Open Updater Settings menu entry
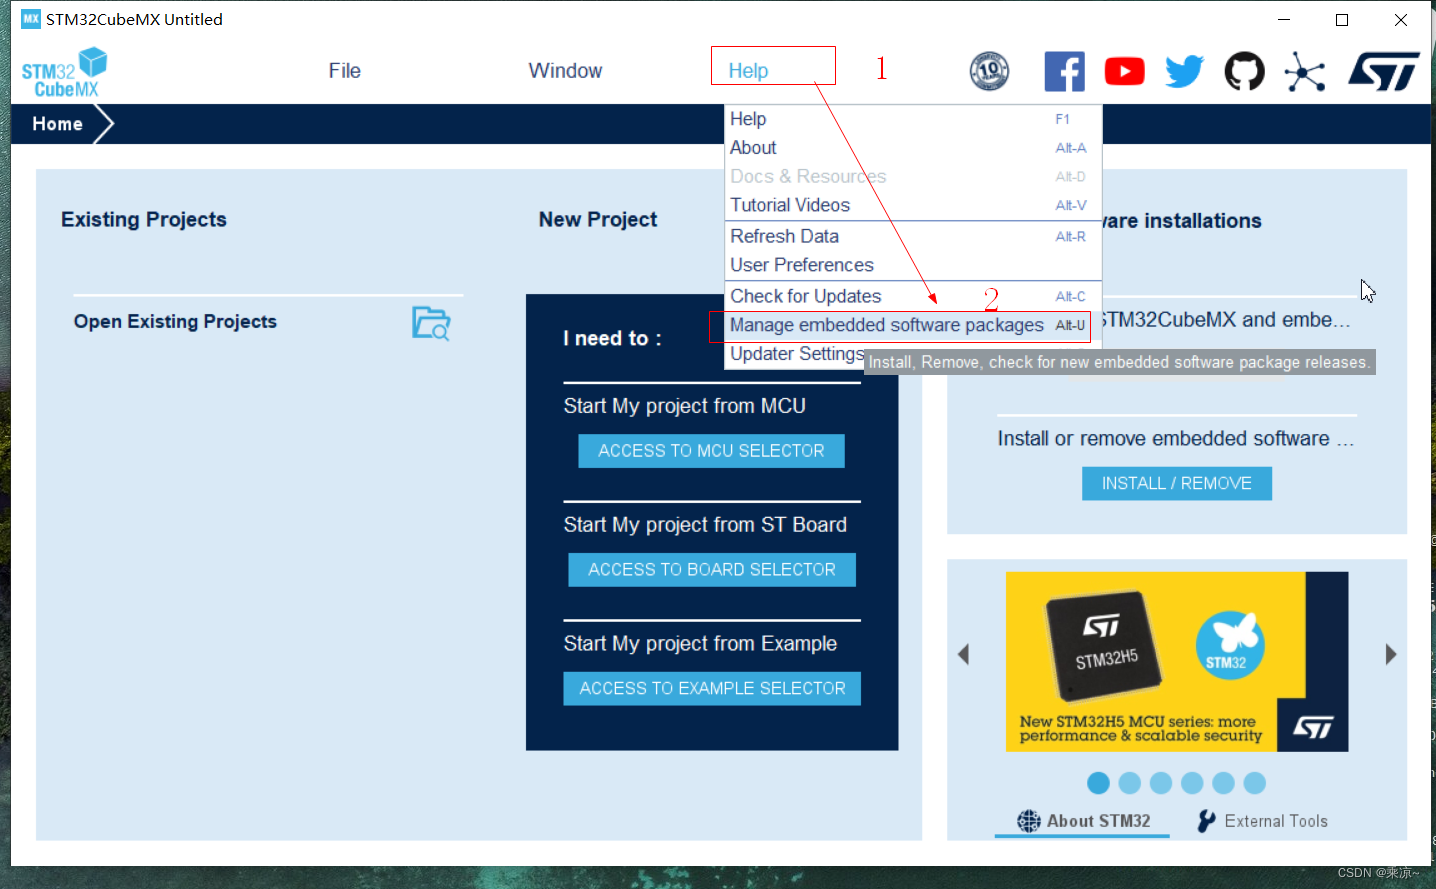 pyautogui.click(x=796, y=354)
